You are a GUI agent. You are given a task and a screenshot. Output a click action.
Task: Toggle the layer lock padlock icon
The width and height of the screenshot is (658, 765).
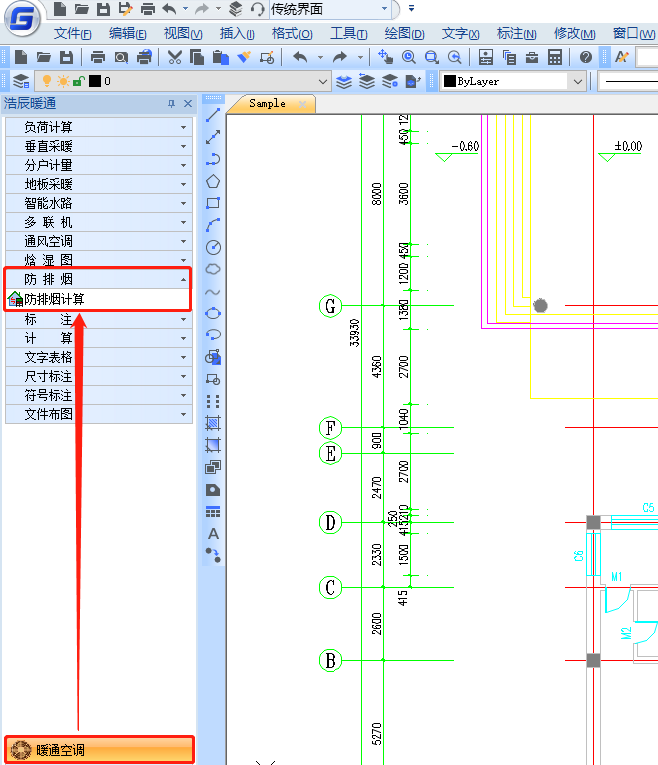[x=79, y=81]
